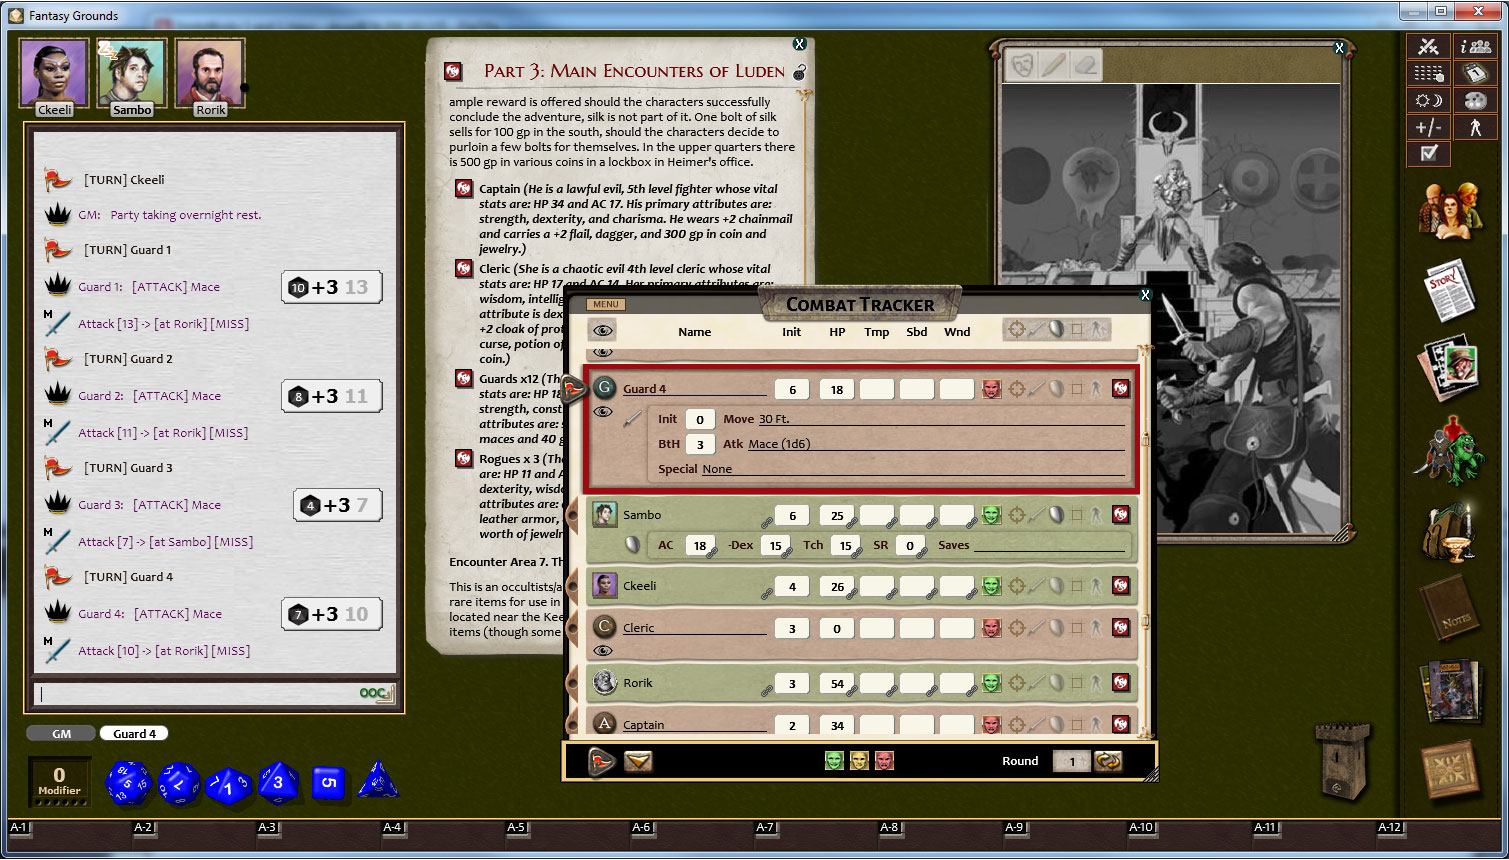This screenshot has height=860, width=1509.
Task: Click the next actor flag button
Action: tap(601, 761)
